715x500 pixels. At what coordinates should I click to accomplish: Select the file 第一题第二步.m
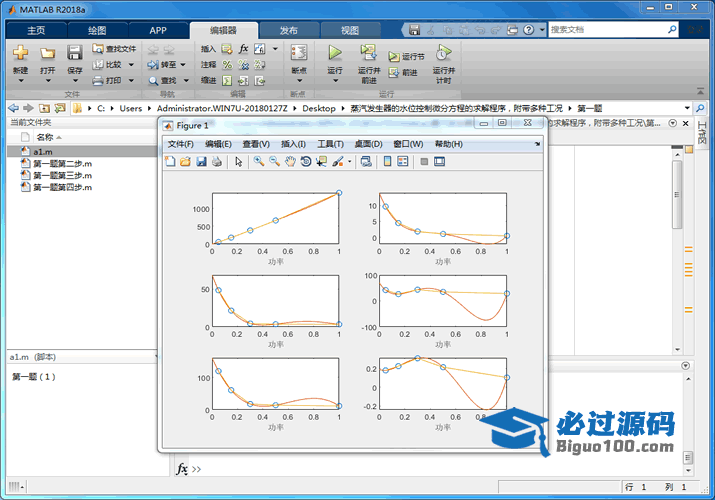click(x=62, y=163)
